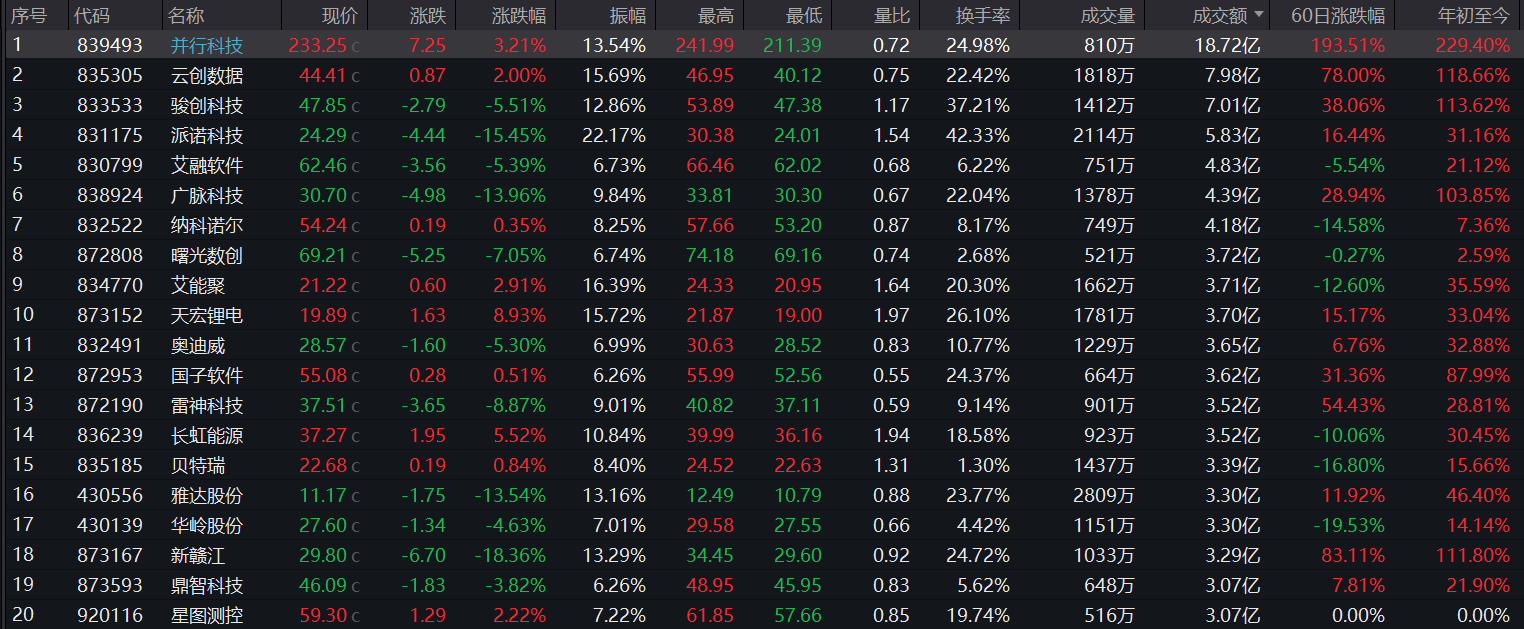Sort by 60日涨跌幅 column header
1524x629 pixels.
(1338, 15)
